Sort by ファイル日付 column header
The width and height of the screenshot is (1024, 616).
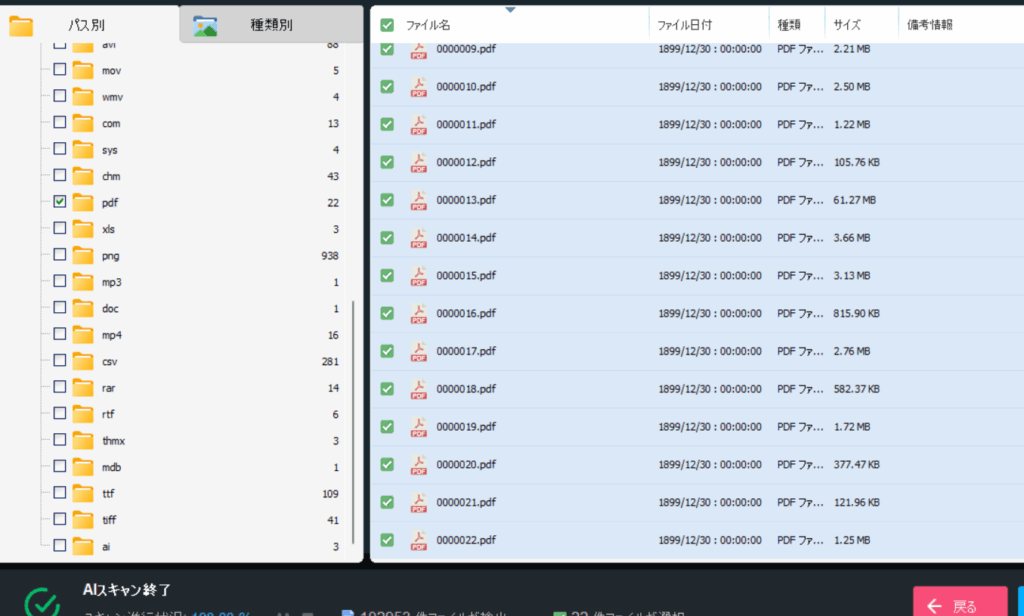click(684, 25)
